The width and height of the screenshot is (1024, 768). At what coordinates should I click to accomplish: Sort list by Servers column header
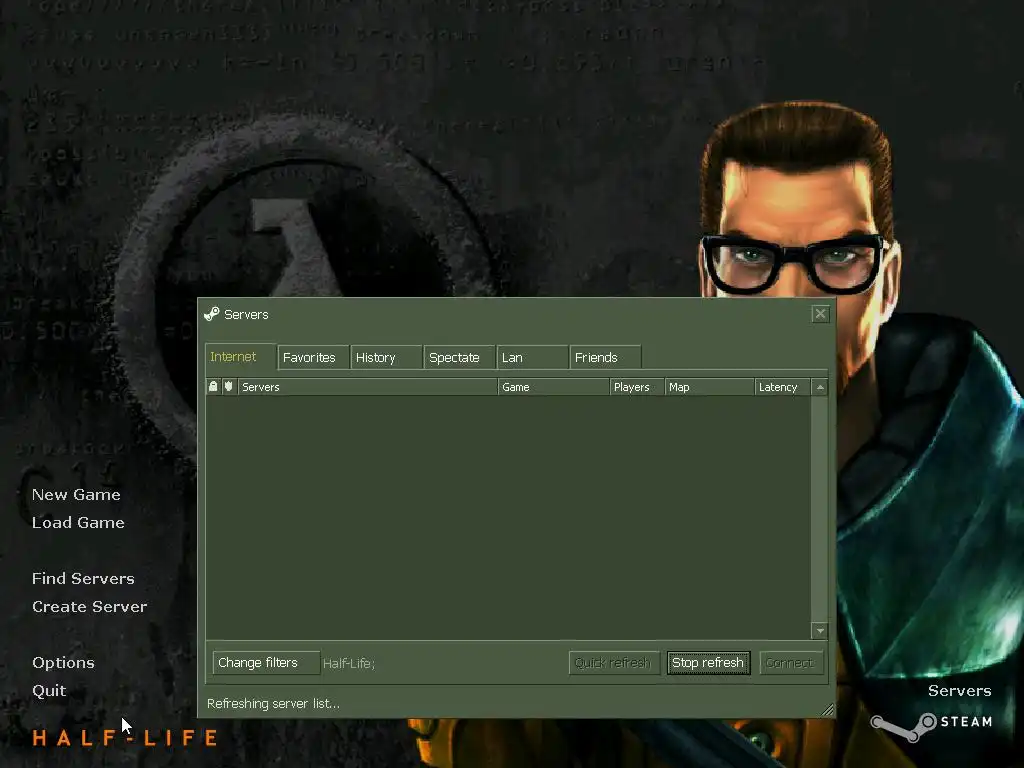[368, 387]
